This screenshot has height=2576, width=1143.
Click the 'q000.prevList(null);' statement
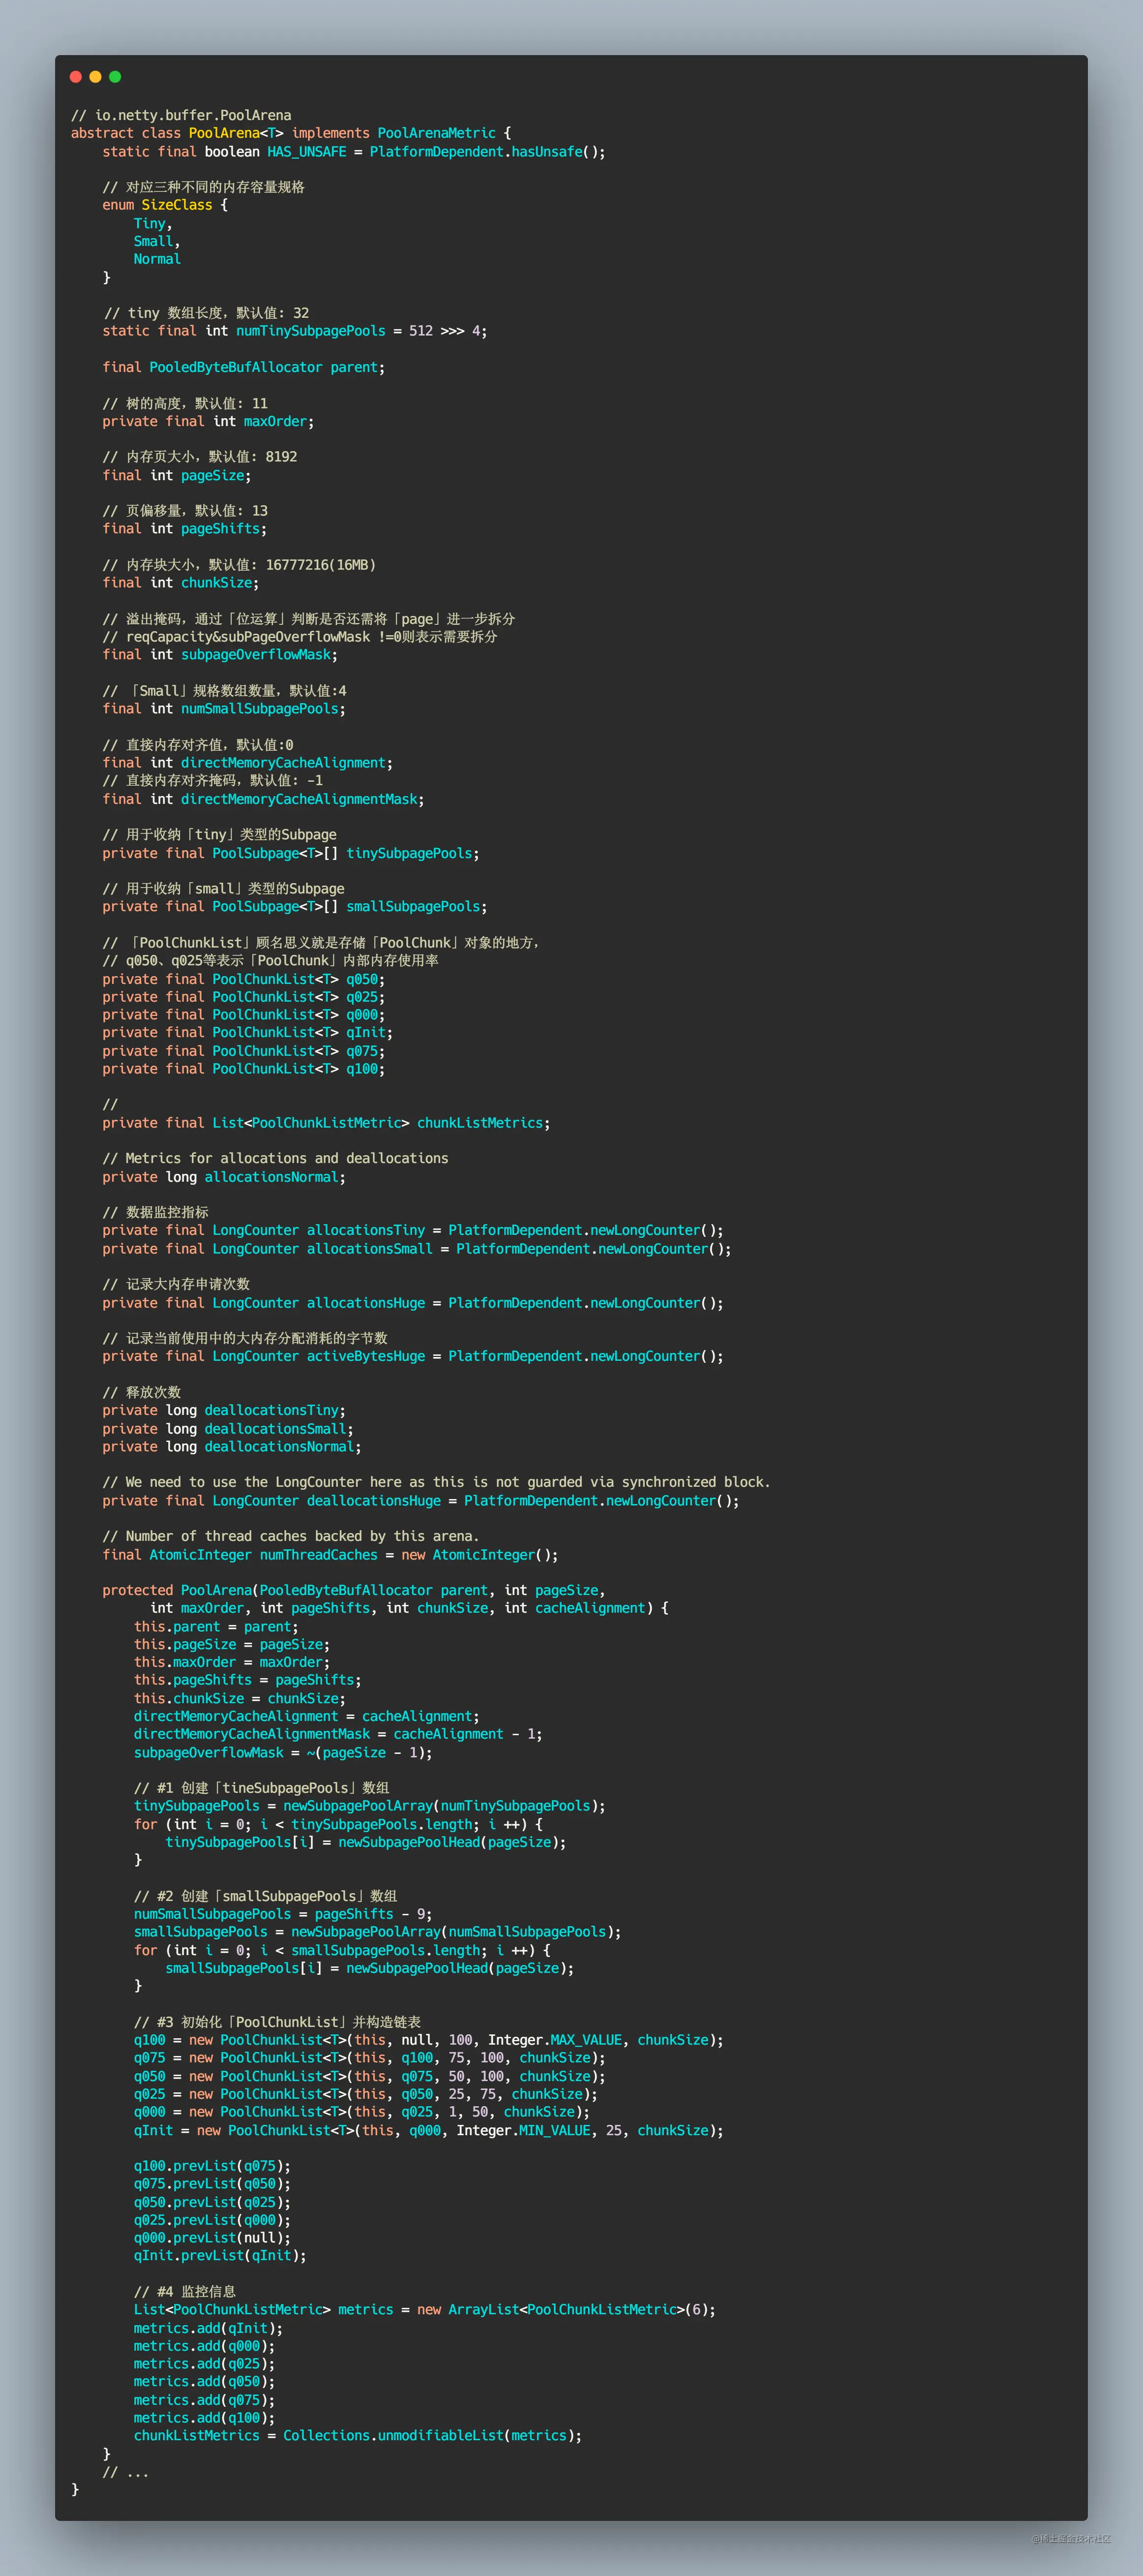[212, 2238]
